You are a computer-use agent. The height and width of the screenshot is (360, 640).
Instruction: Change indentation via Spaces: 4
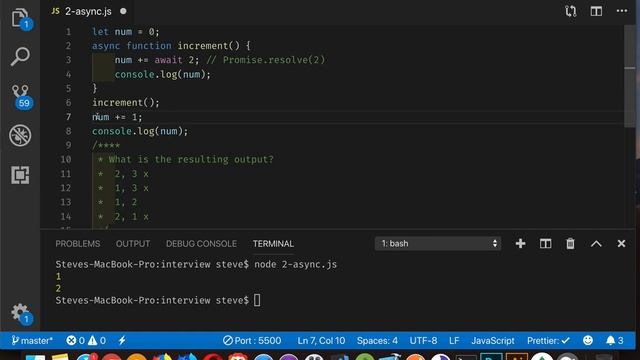coord(377,340)
